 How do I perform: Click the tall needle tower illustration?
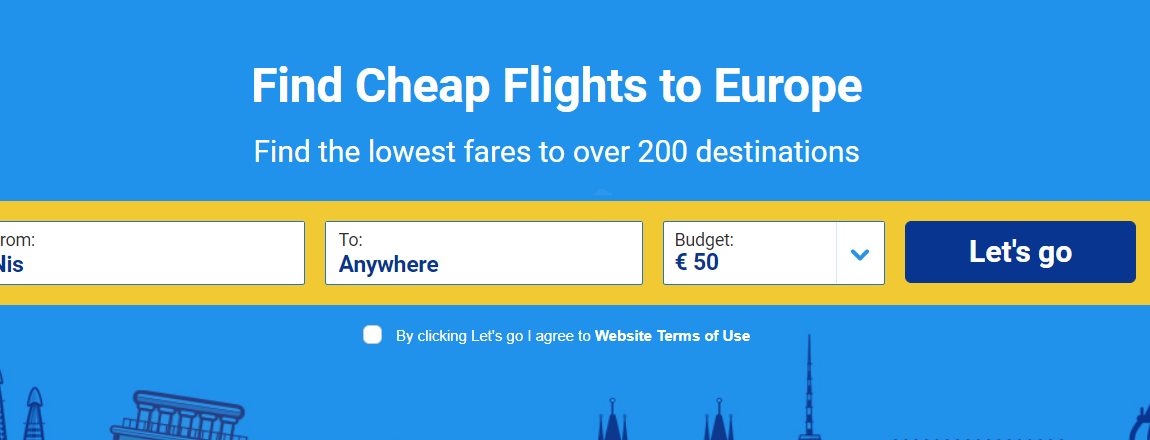tap(809, 387)
